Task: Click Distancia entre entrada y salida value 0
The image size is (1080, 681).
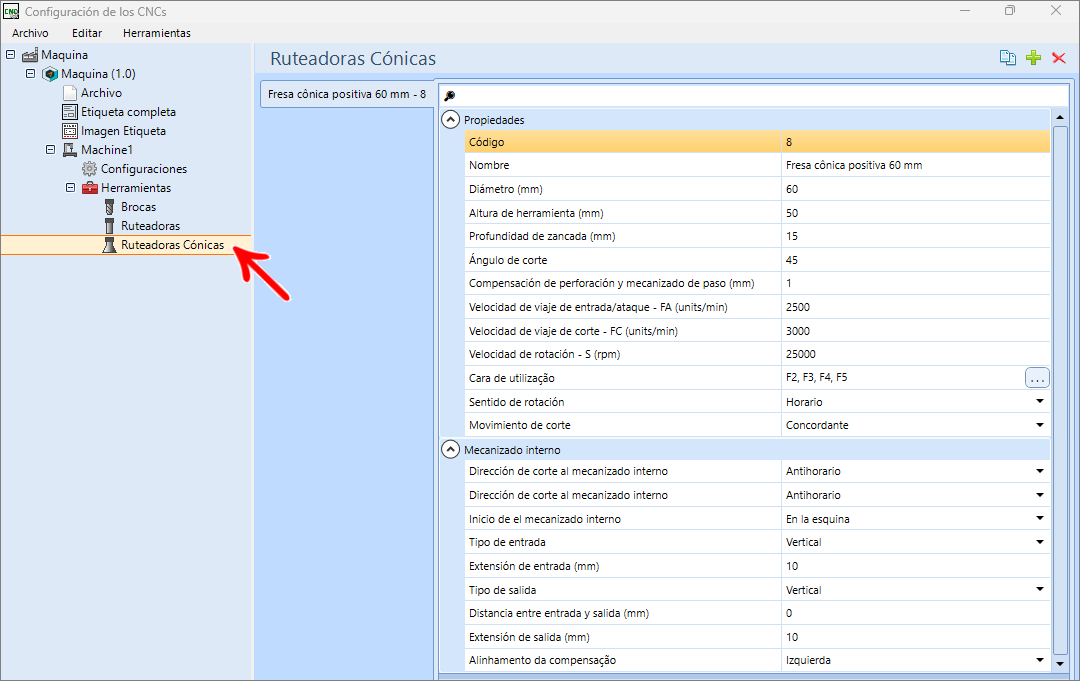Action: point(915,613)
